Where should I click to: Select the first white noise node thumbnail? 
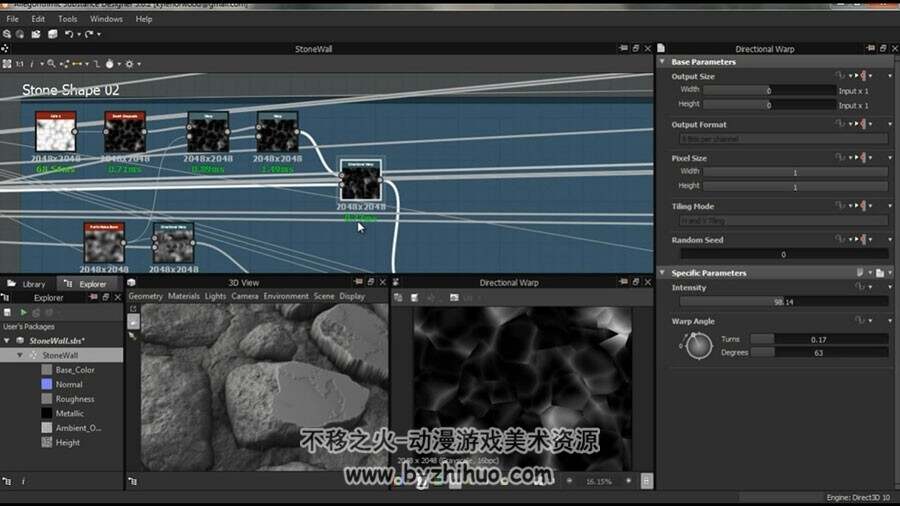(x=56, y=132)
